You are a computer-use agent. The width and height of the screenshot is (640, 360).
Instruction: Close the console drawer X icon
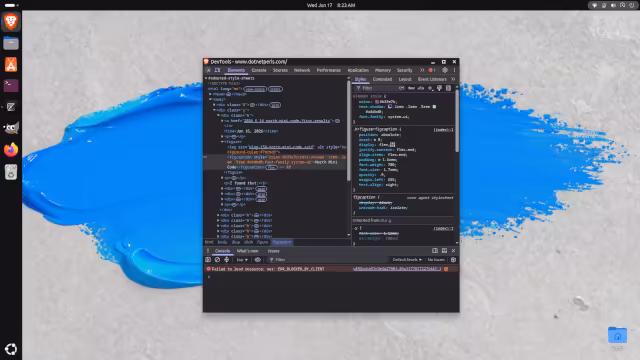click(453, 251)
